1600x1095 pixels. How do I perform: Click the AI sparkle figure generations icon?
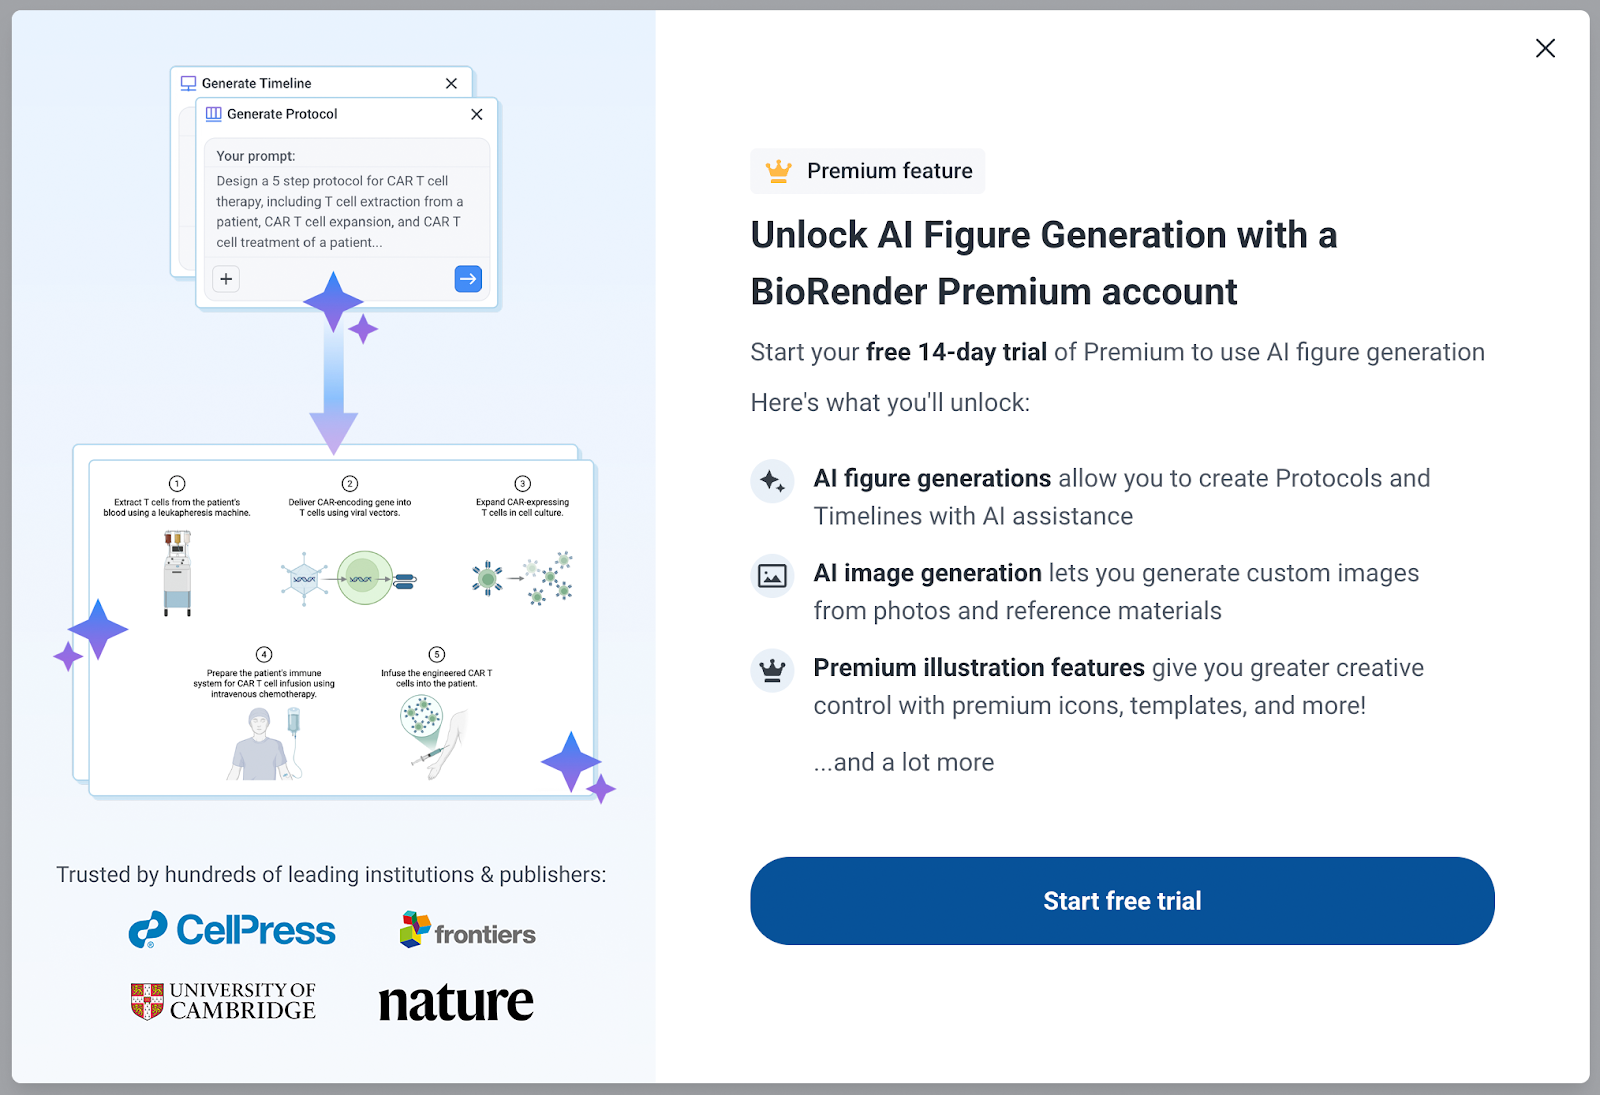(x=772, y=481)
